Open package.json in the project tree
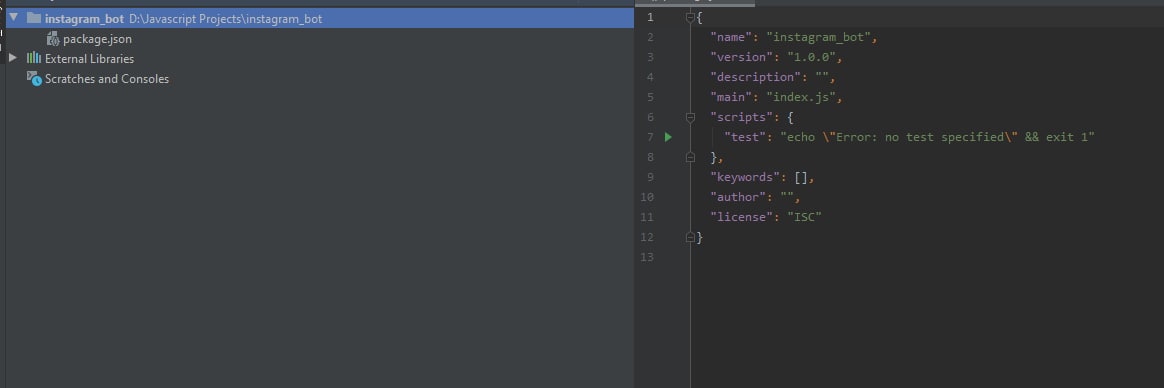 [x=97, y=39]
